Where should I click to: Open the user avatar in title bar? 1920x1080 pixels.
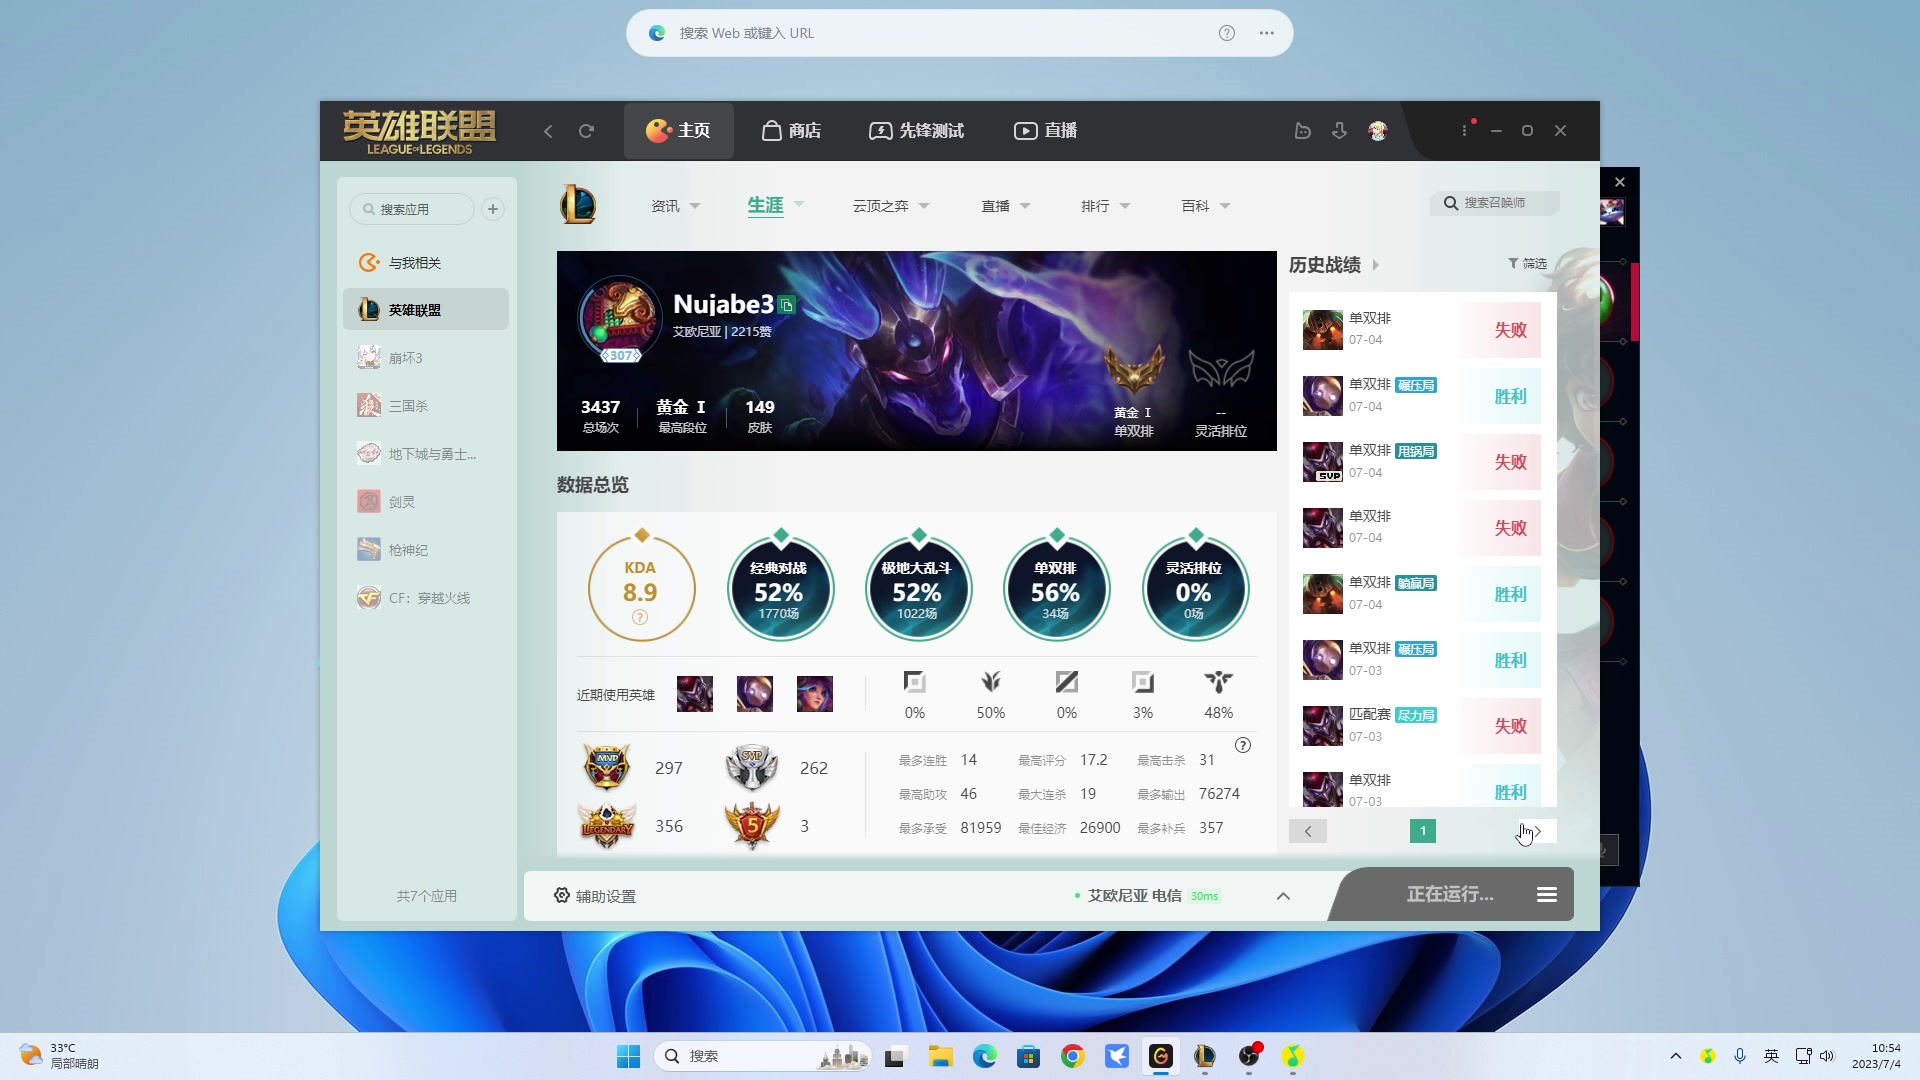(x=1378, y=131)
